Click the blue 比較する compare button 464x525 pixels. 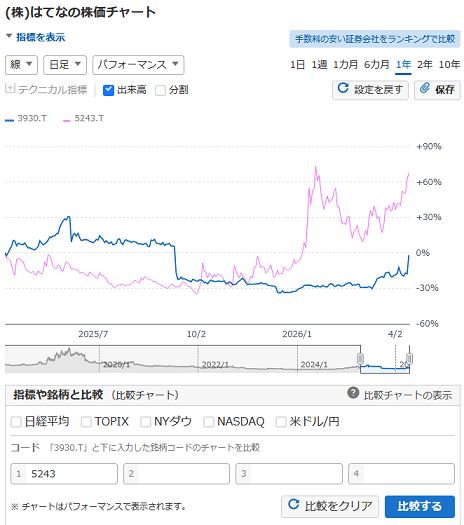click(420, 506)
